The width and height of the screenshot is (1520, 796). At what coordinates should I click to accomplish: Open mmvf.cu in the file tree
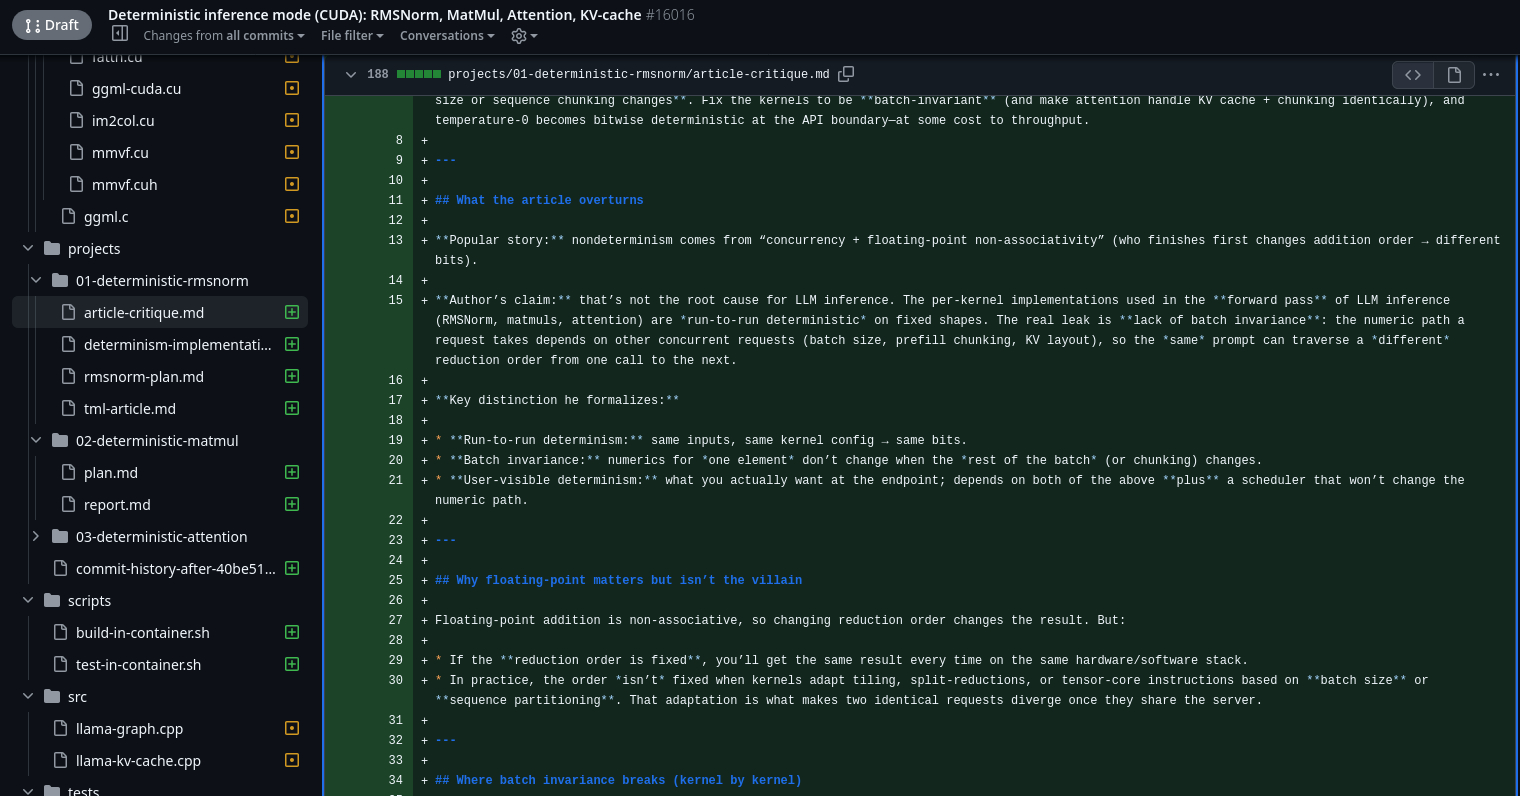coord(120,153)
